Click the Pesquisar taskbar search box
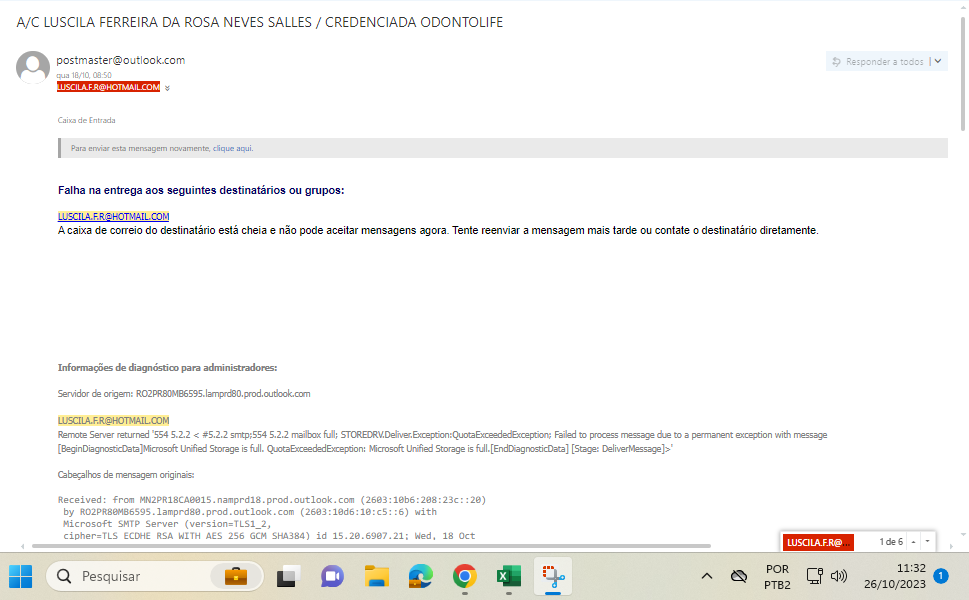Viewport: 969px width, 600px height. 154,577
